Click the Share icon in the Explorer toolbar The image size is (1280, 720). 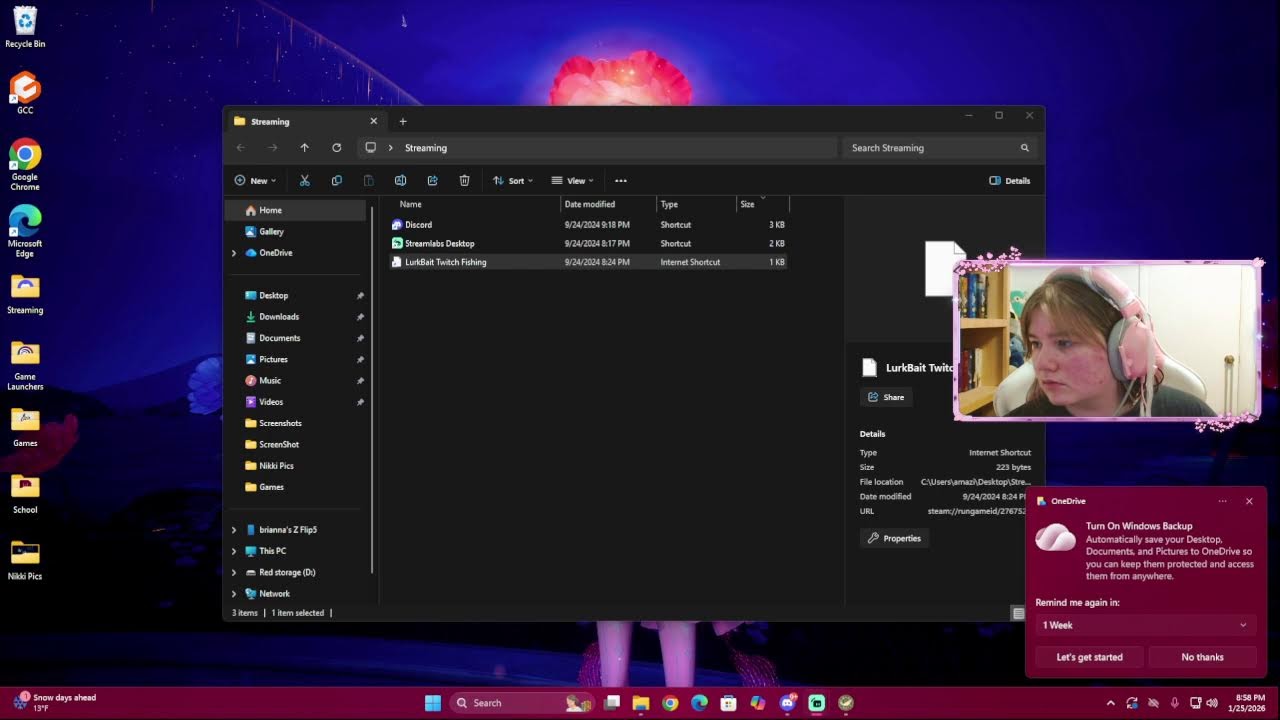432,181
